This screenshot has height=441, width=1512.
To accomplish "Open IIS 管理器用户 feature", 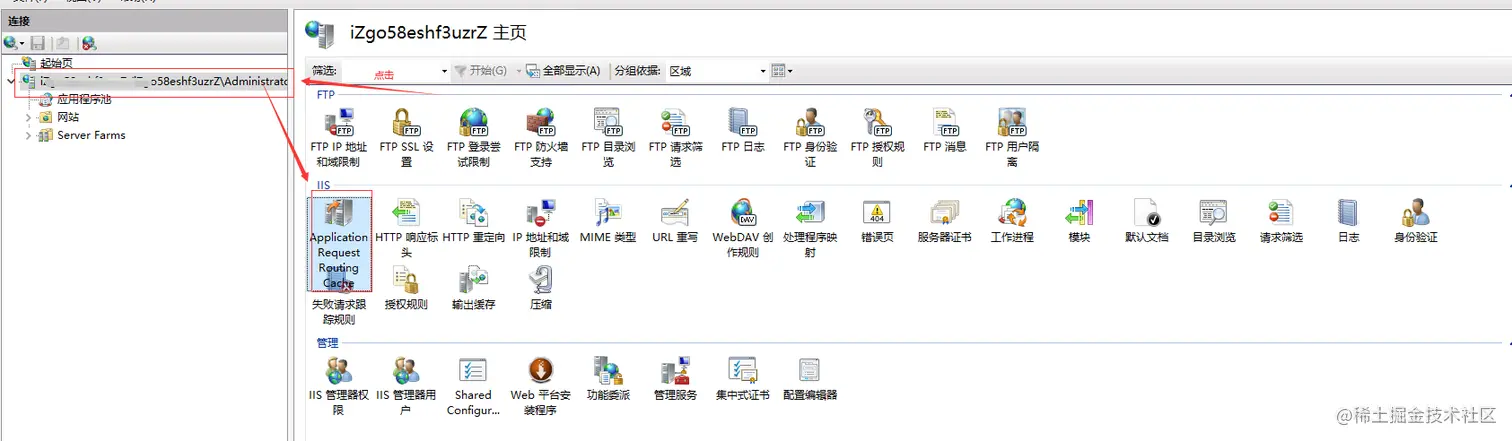I will pos(406,386).
